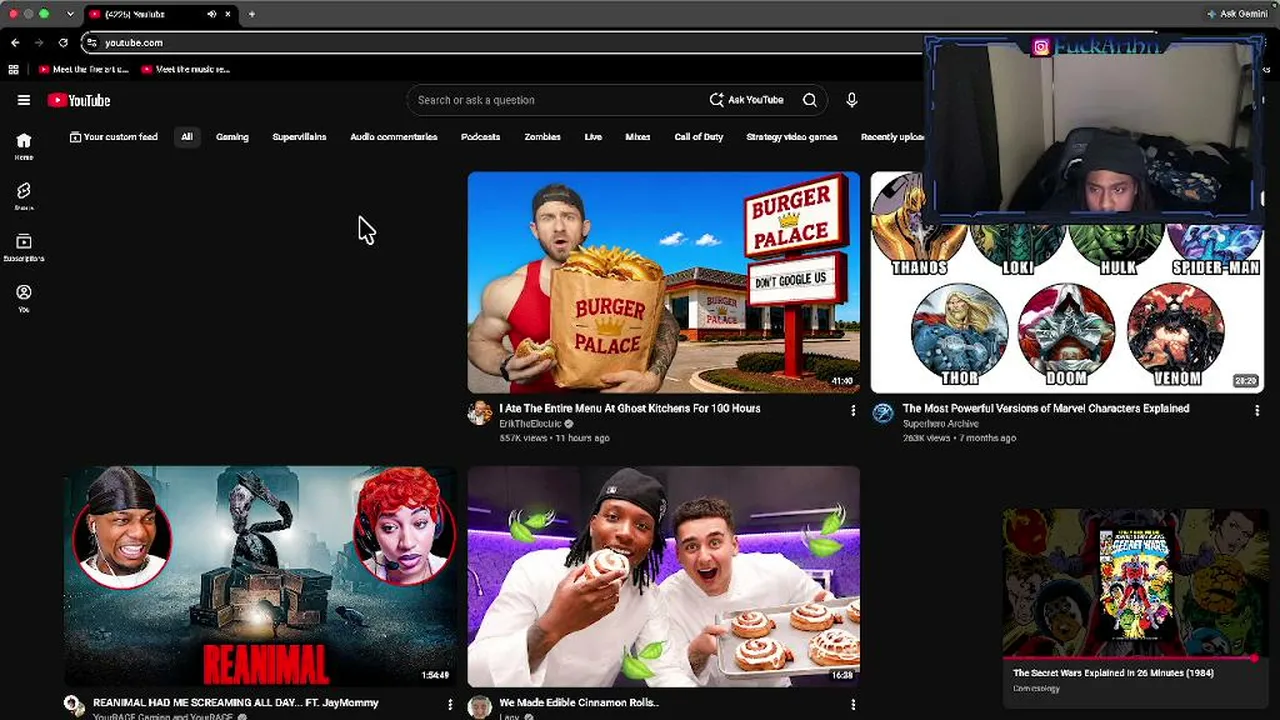The image size is (1280, 720).
Task: Start voice search with the microphone
Action: pyautogui.click(x=852, y=100)
